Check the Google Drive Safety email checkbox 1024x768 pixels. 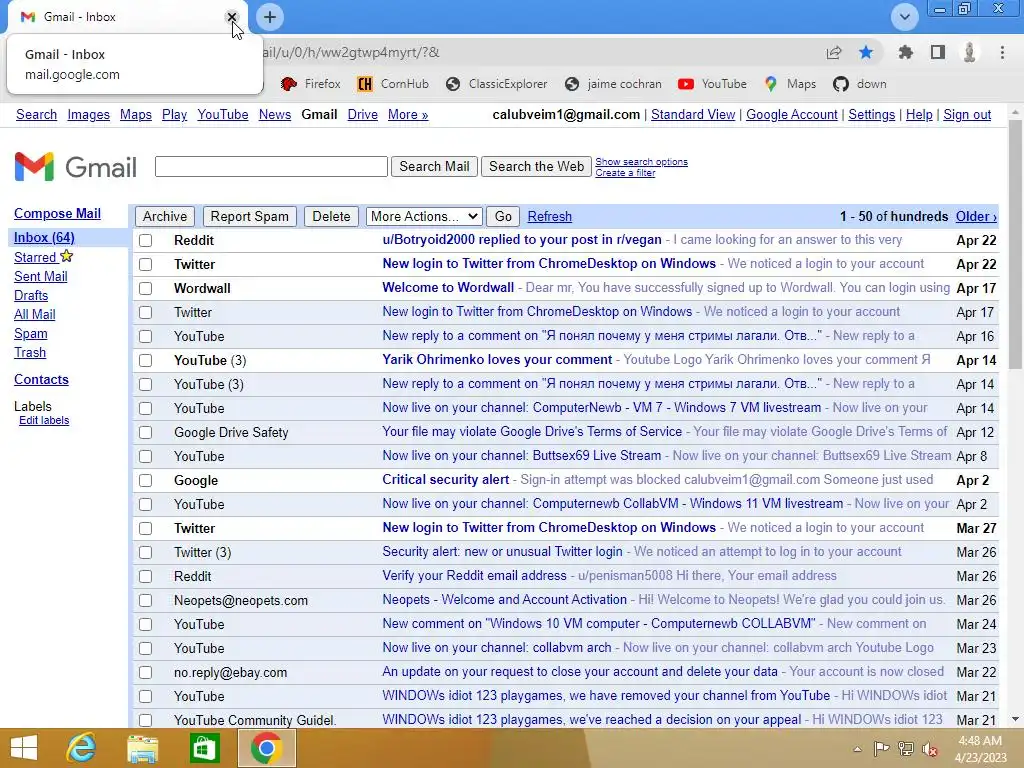[146, 432]
